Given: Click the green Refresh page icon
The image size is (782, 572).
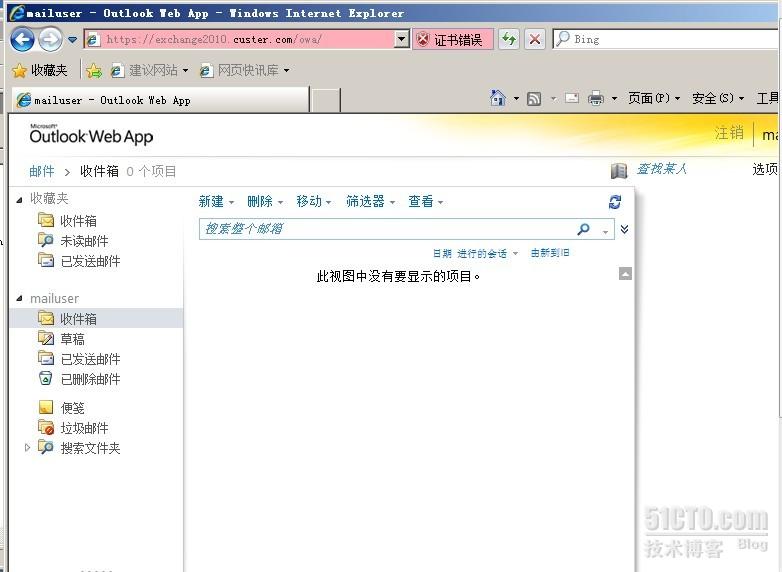Looking at the screenshot, I should pyautogui.click(x=509, y=39).
